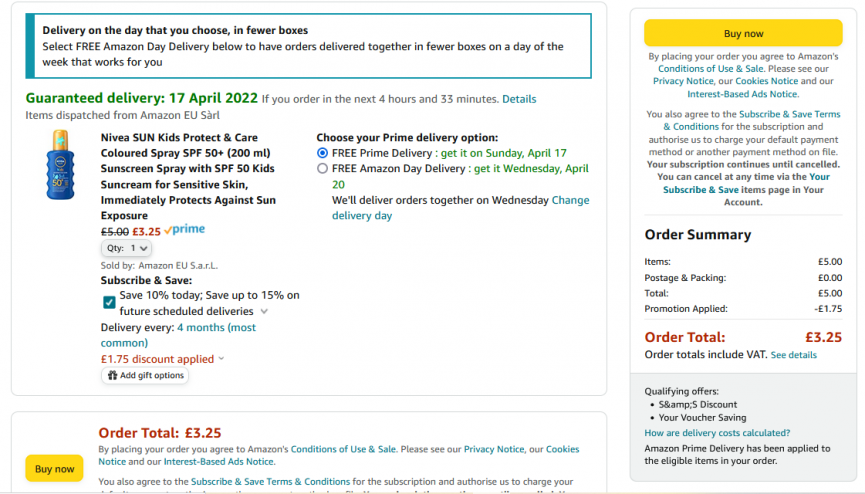The height and width of the screenshot is (494, 865).
Task: Select FREE Amazon Day Delivery option
Action: tap(322, 168)
